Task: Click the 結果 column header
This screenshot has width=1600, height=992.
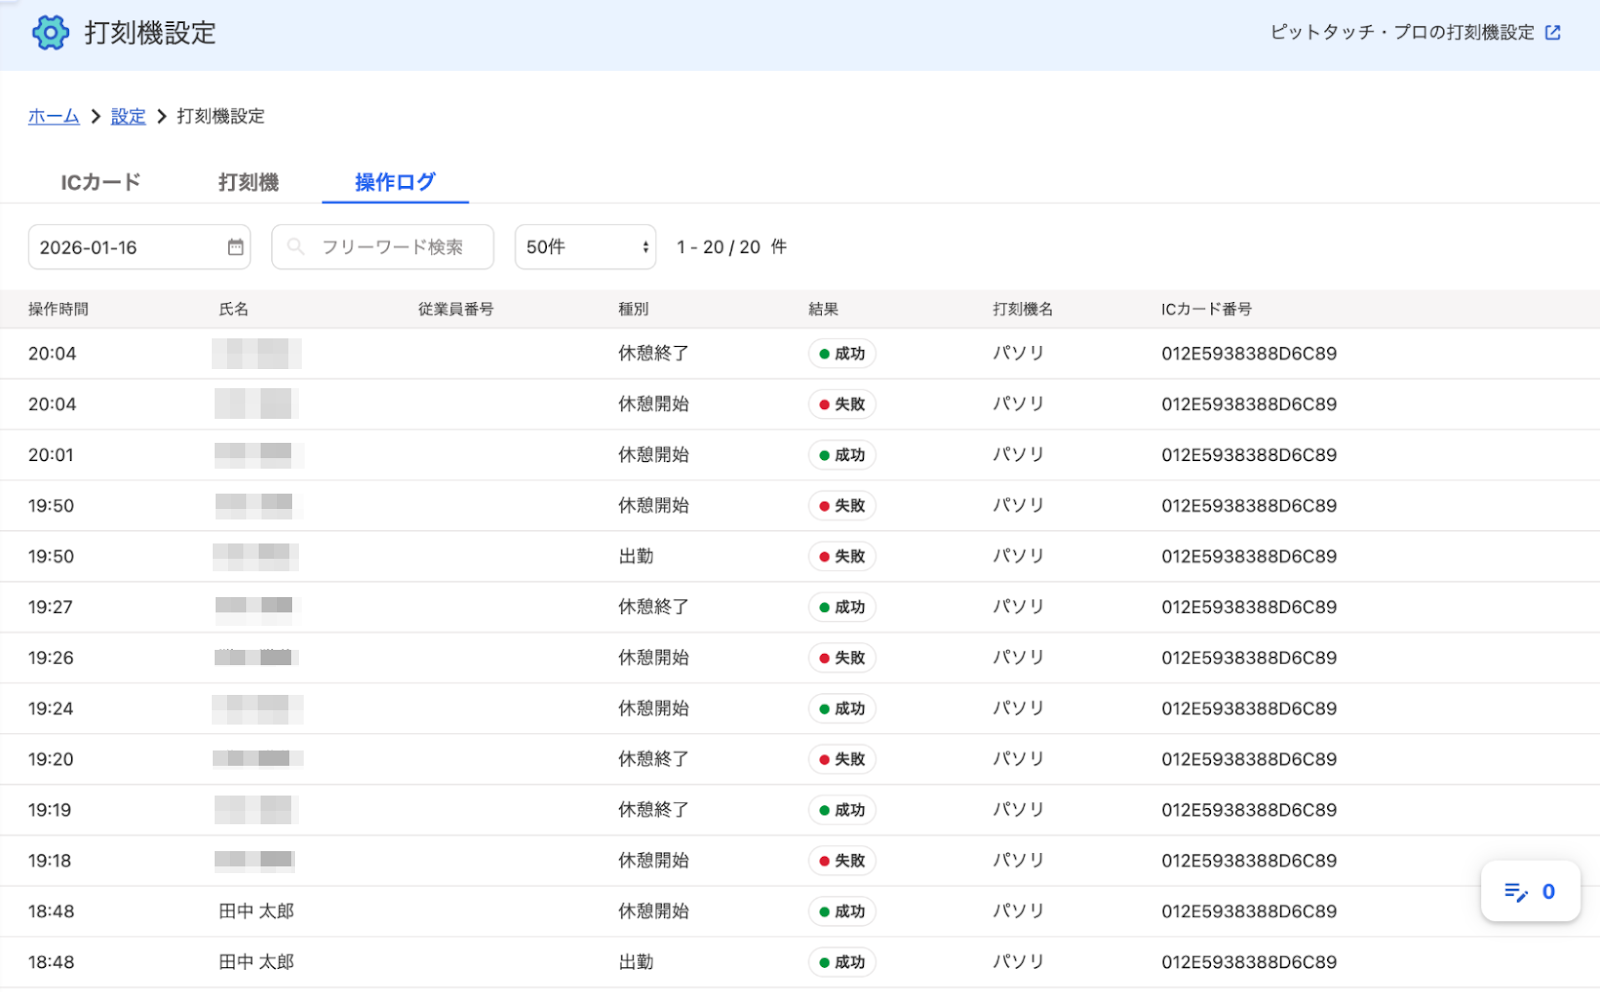Action: click(x=823, y=309)
